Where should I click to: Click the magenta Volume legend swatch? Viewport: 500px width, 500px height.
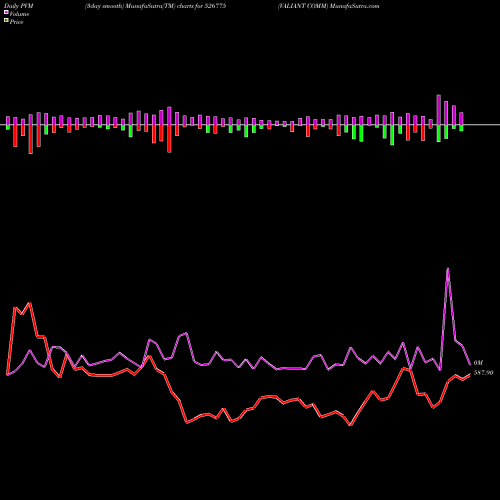tap(6, 12)
